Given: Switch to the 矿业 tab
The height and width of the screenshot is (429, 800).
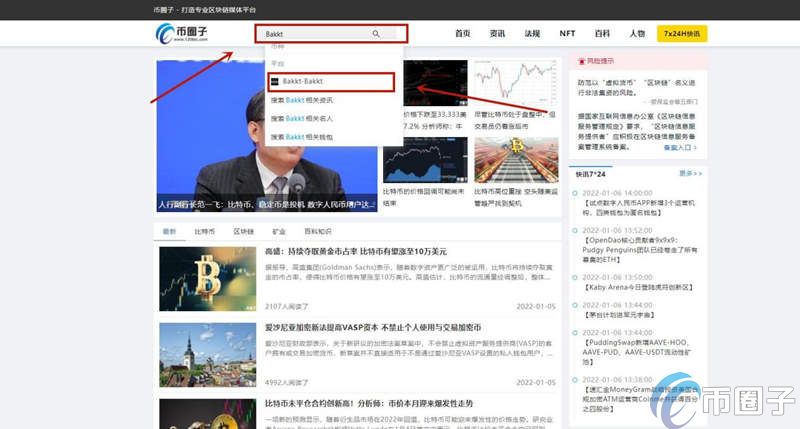Looking at the screenshot, I should 279,232.
